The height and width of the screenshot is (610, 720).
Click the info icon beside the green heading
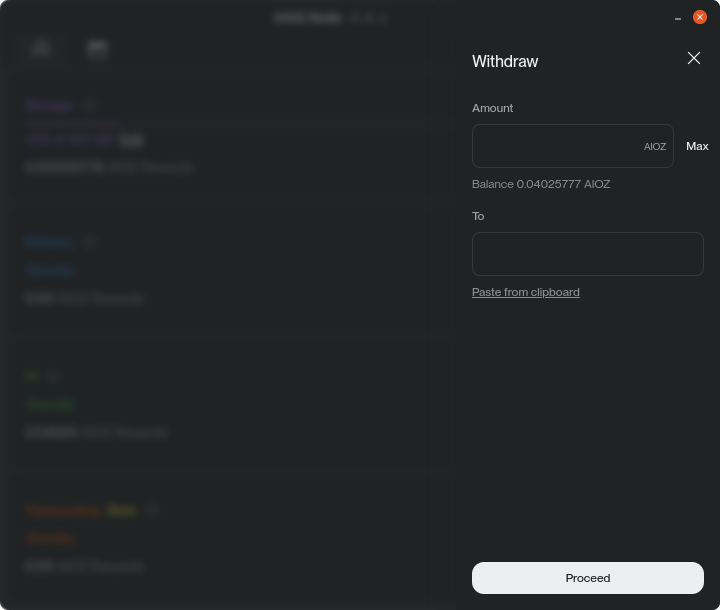coord(54,376)
